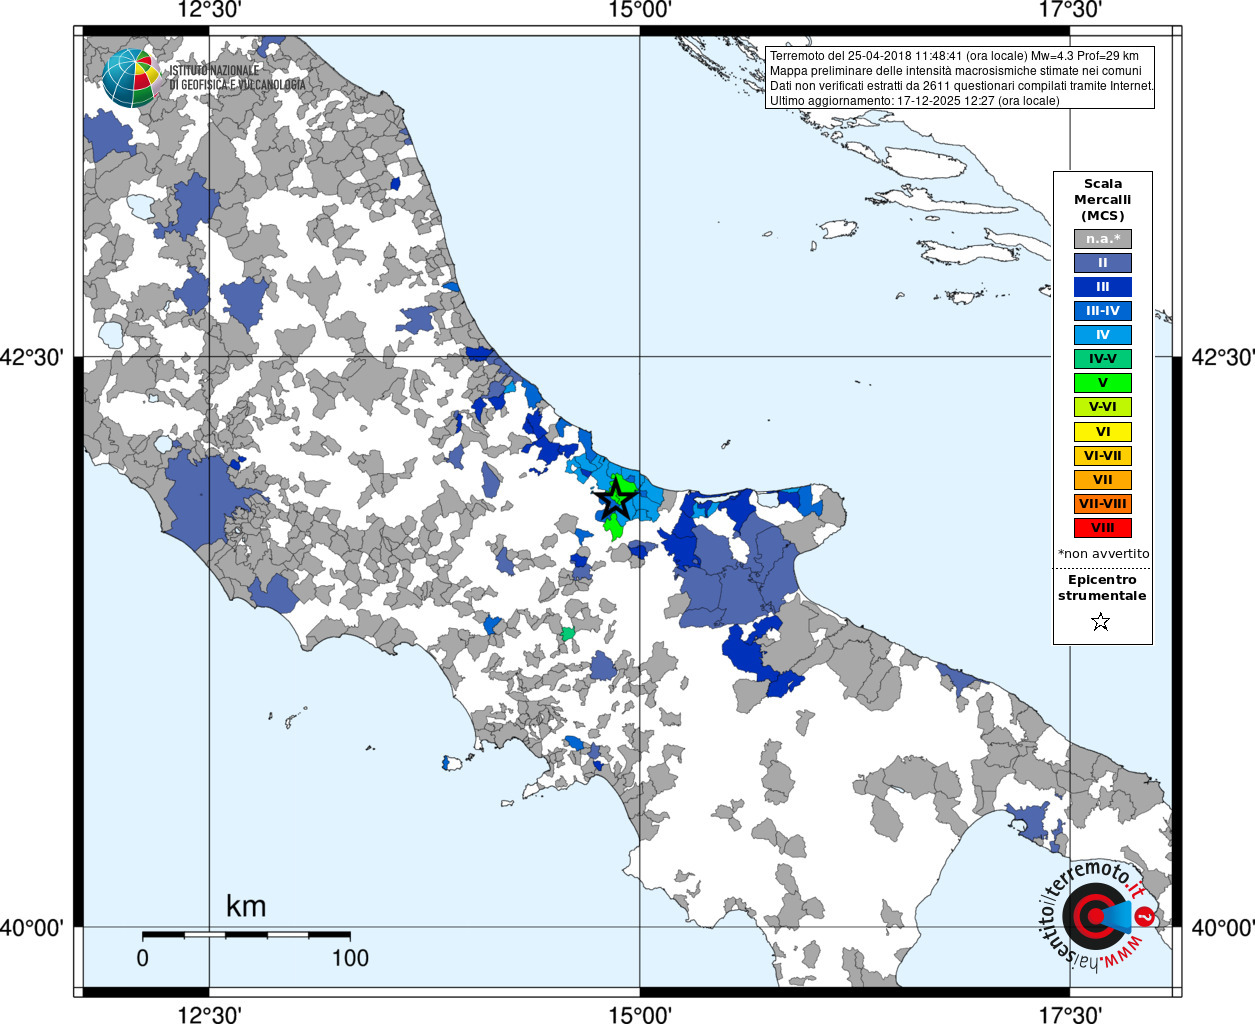The height and width of the screenshot is (1024, 1255).
Task: Click the km scale bar
Action: click(x=246, y=934)
